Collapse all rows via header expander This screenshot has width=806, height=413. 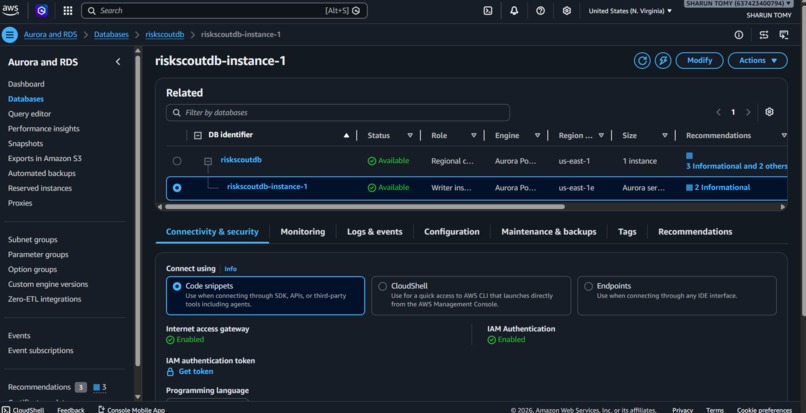pos(197,135)
